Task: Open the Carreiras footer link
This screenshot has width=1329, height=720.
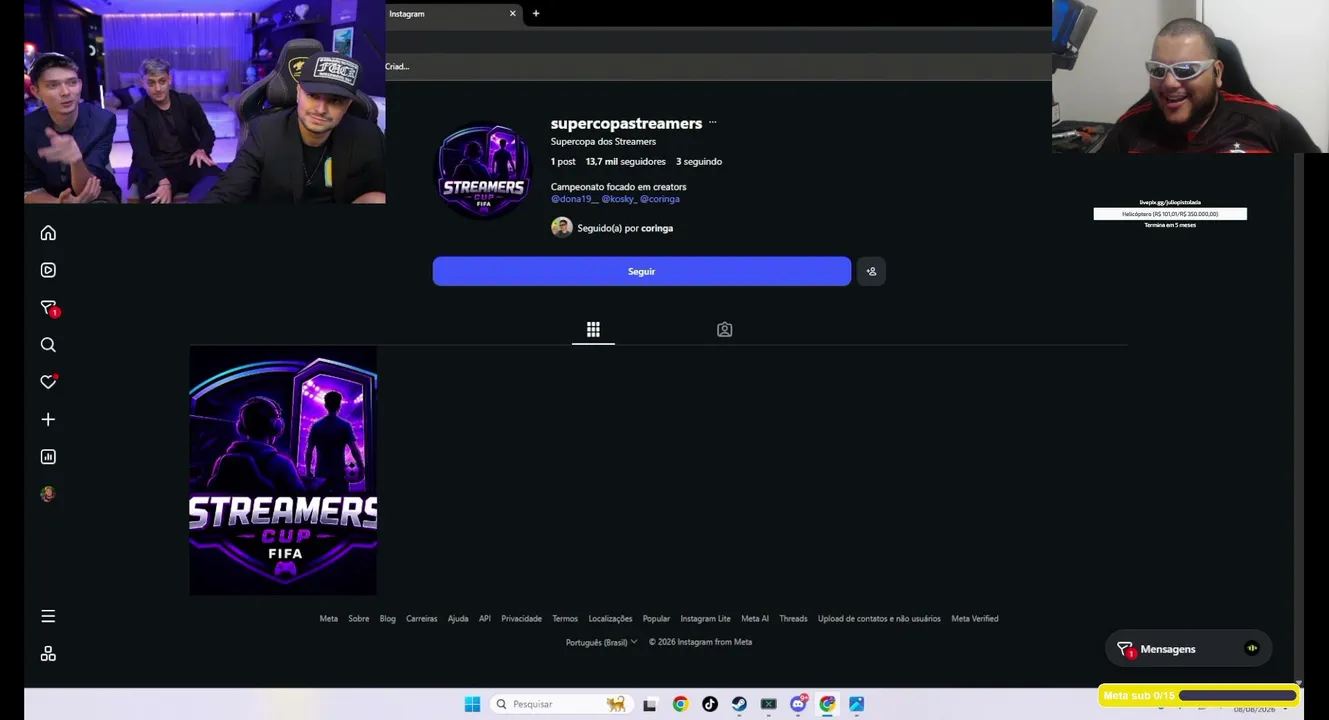Action: [x=422, y=619]
